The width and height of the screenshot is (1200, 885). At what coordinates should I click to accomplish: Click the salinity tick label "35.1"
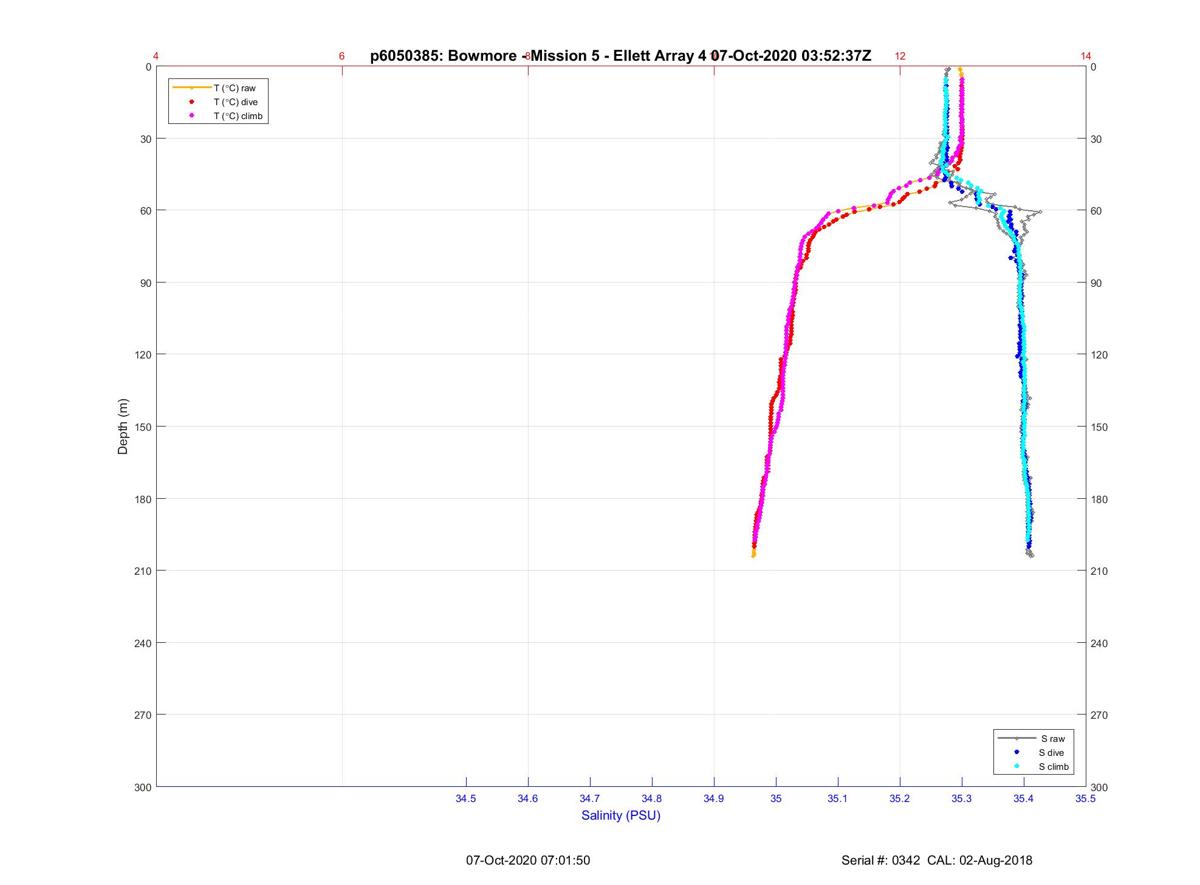(838, 799)
